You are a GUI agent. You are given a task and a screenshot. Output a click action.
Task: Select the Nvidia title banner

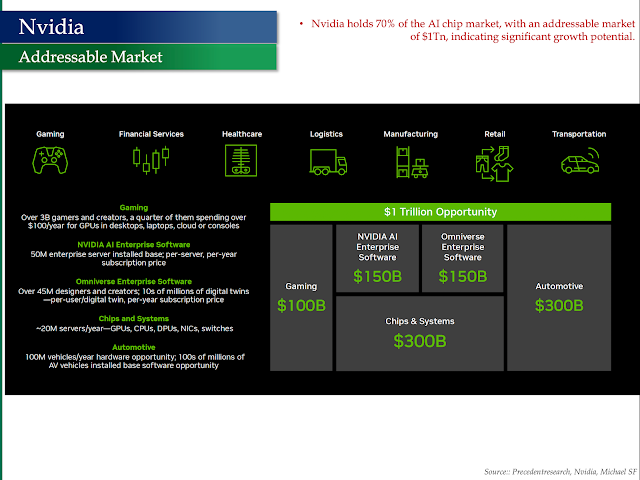[139, 27]
